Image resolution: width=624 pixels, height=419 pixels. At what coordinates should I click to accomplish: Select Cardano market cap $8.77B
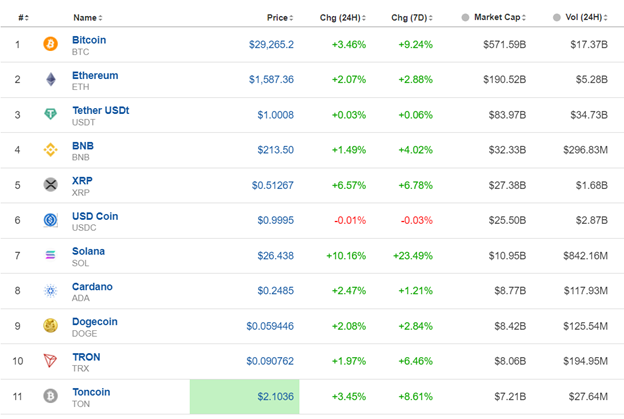[510, 290]
